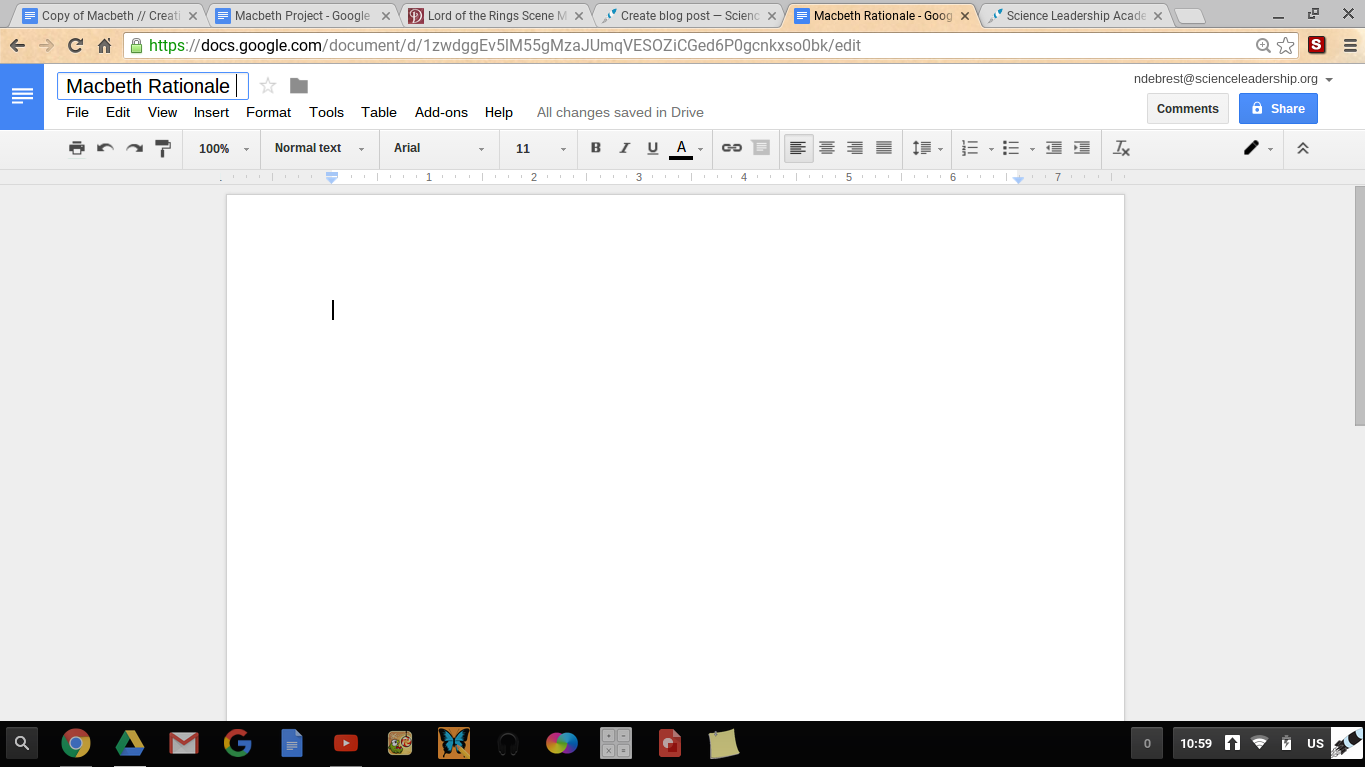
Task: Open the Arial font dropdown
Action: click(x=438, y=148)
